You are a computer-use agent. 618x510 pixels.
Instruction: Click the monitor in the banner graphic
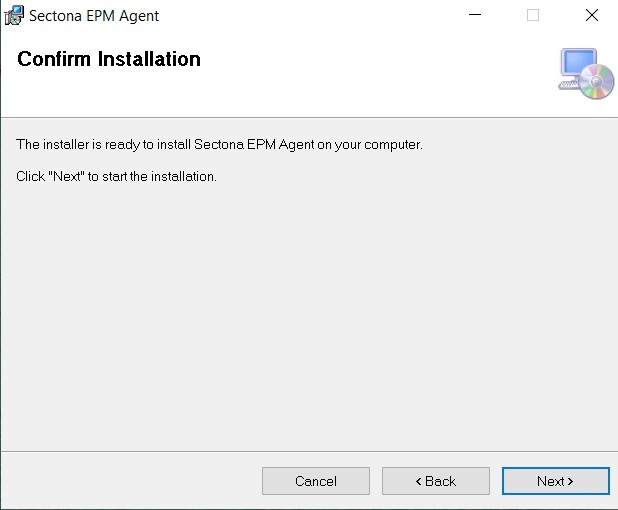(578, 65)
